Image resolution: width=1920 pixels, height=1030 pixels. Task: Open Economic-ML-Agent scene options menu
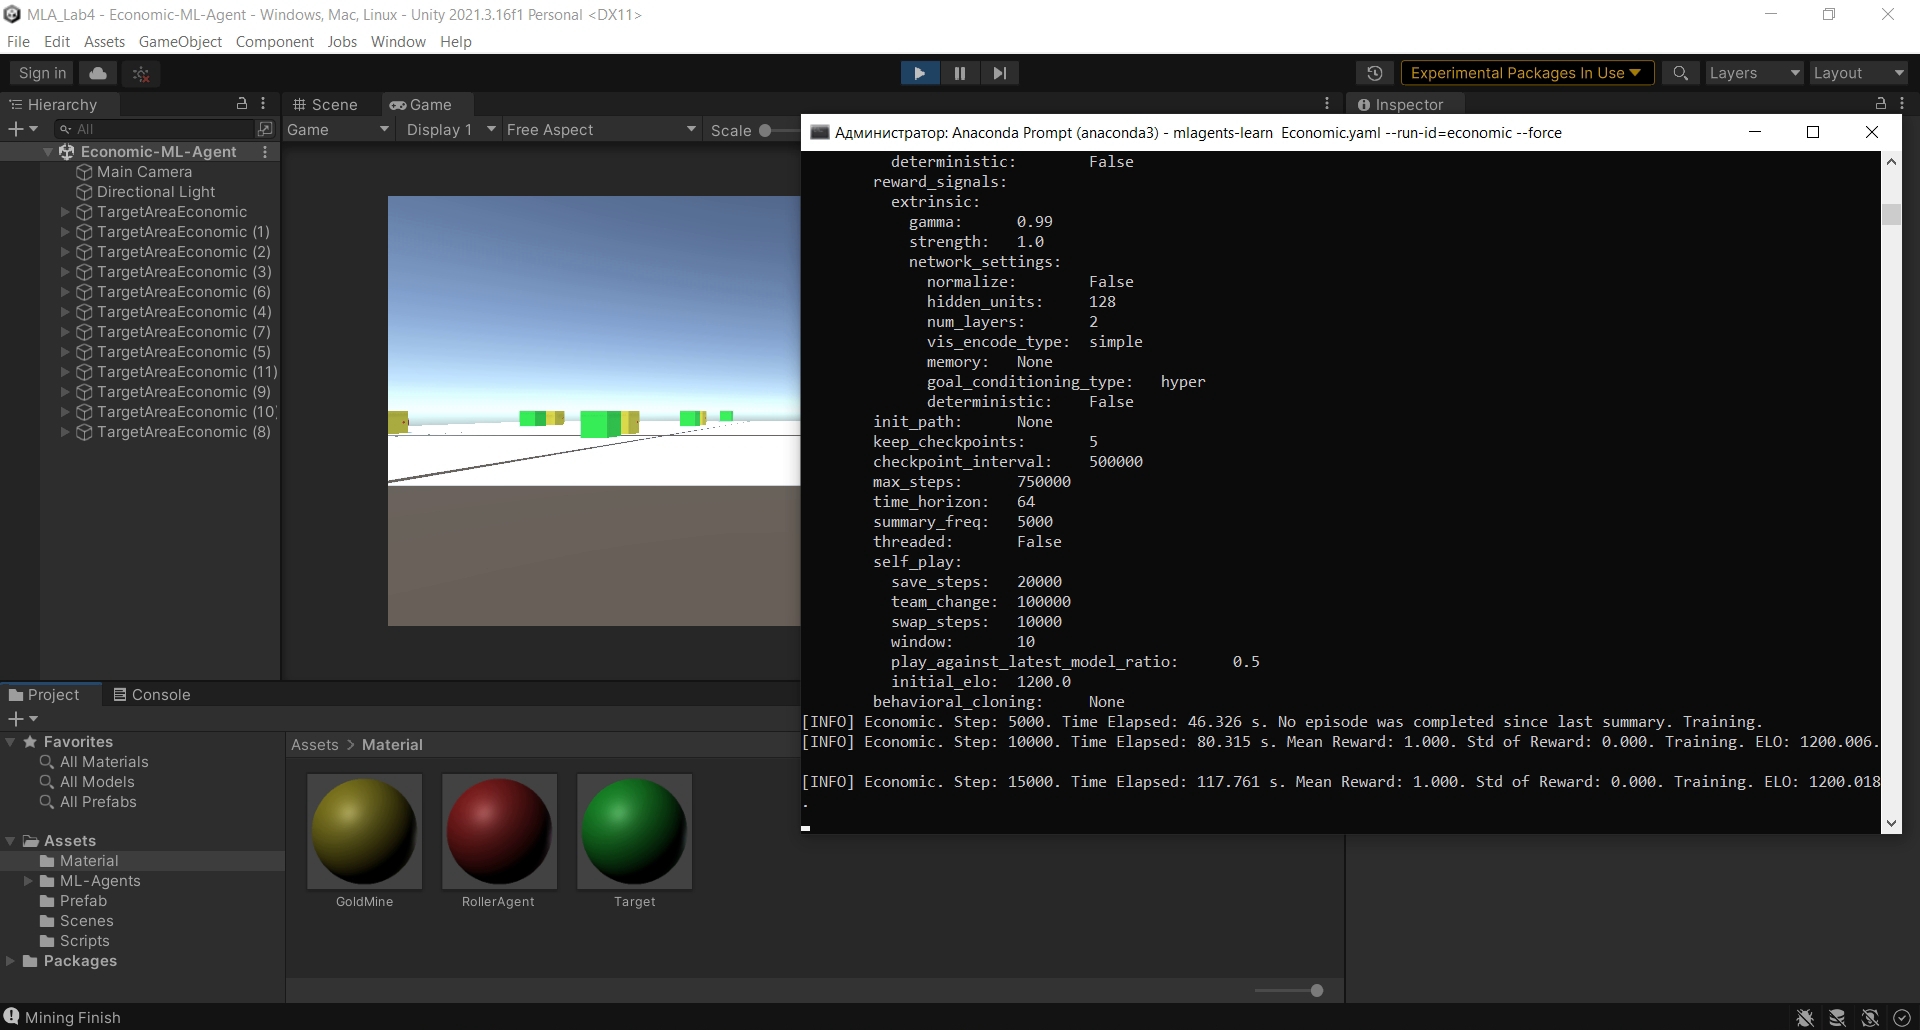click(x=265, y=151)
